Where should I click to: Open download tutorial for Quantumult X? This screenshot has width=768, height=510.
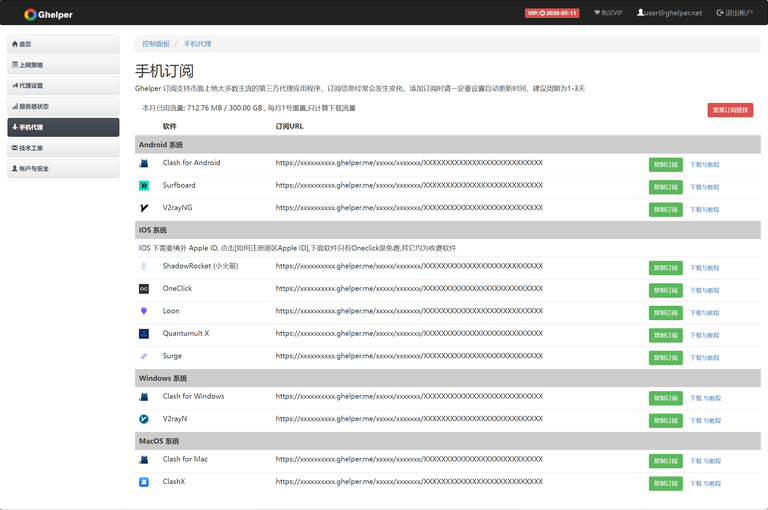(704, 336)
